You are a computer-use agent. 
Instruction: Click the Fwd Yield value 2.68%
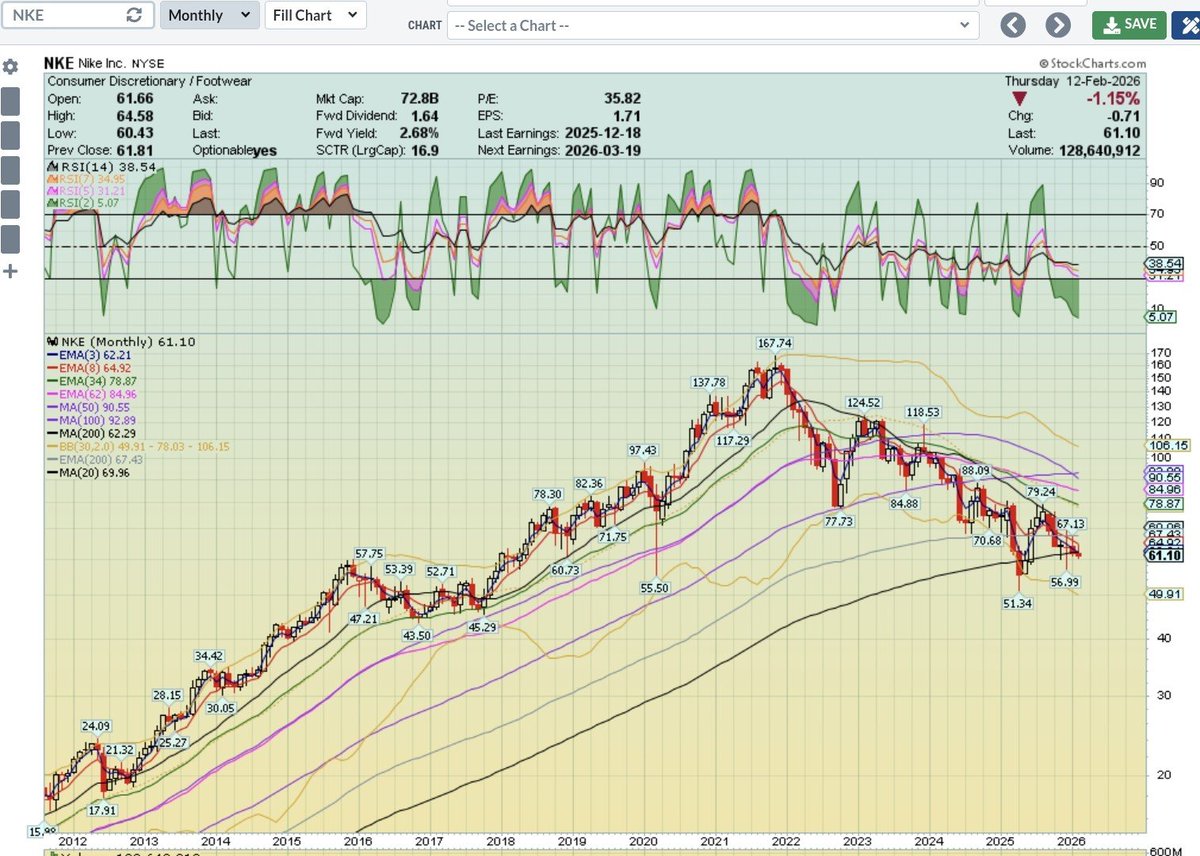click(419, 133)
